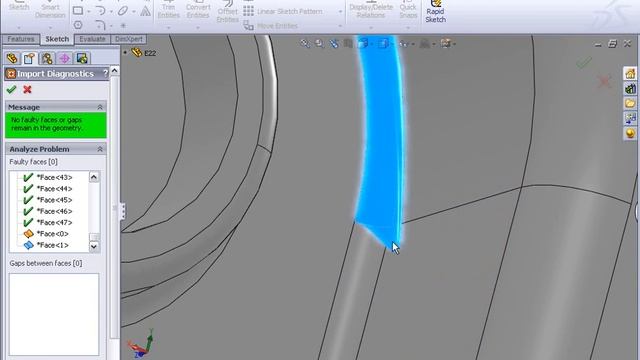Select *Face<45> in faulty faces list
Viewport: 640px width, 360px height.
click(x=54, y=200)
